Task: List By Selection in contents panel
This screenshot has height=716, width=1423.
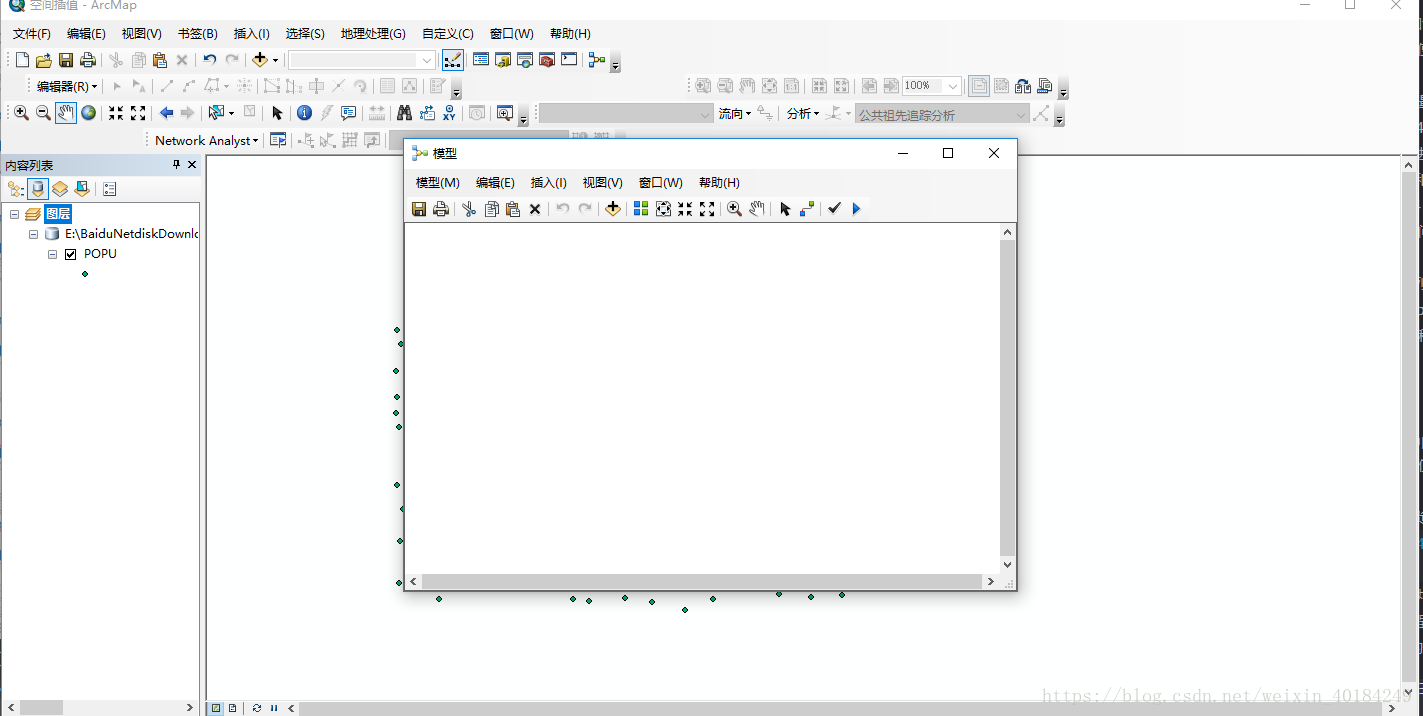Action: 82,188
